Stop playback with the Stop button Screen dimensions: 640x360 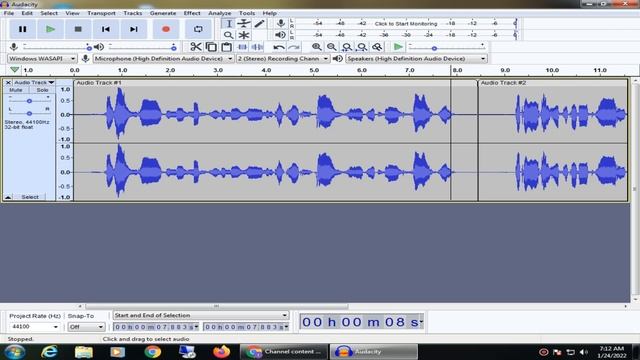click(x=78, y=29)
